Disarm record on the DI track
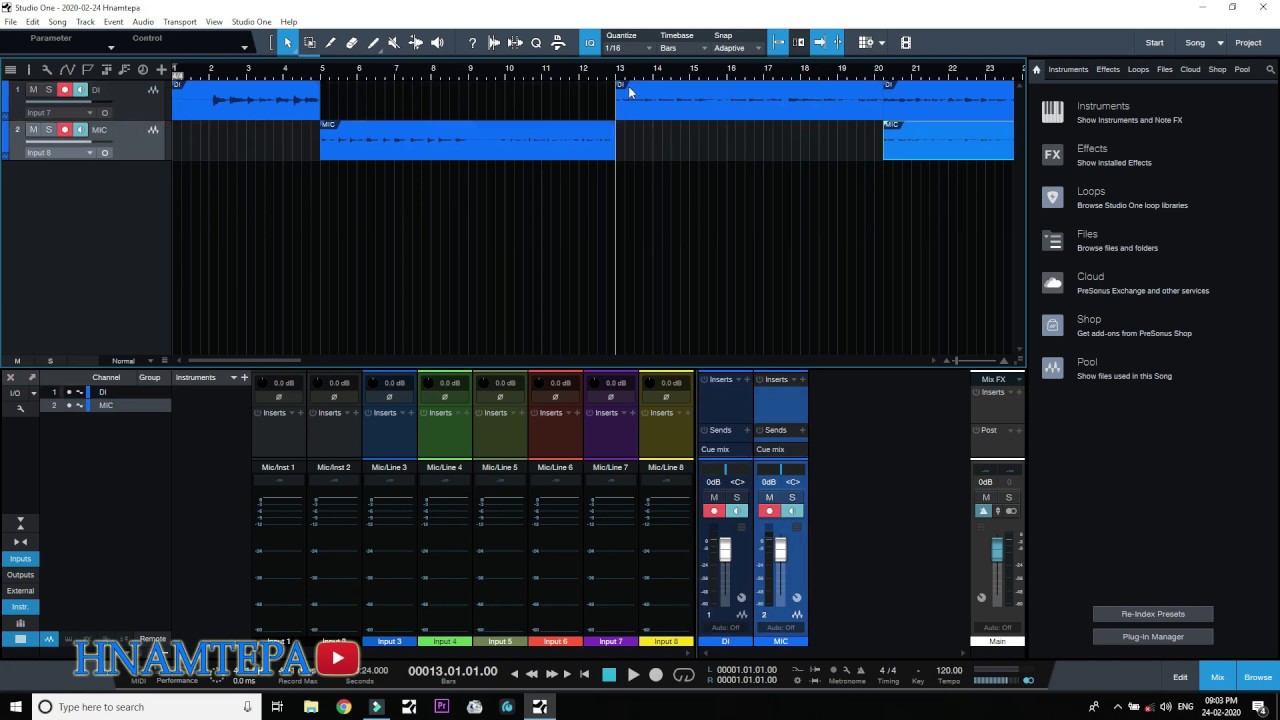 (65, 90)
